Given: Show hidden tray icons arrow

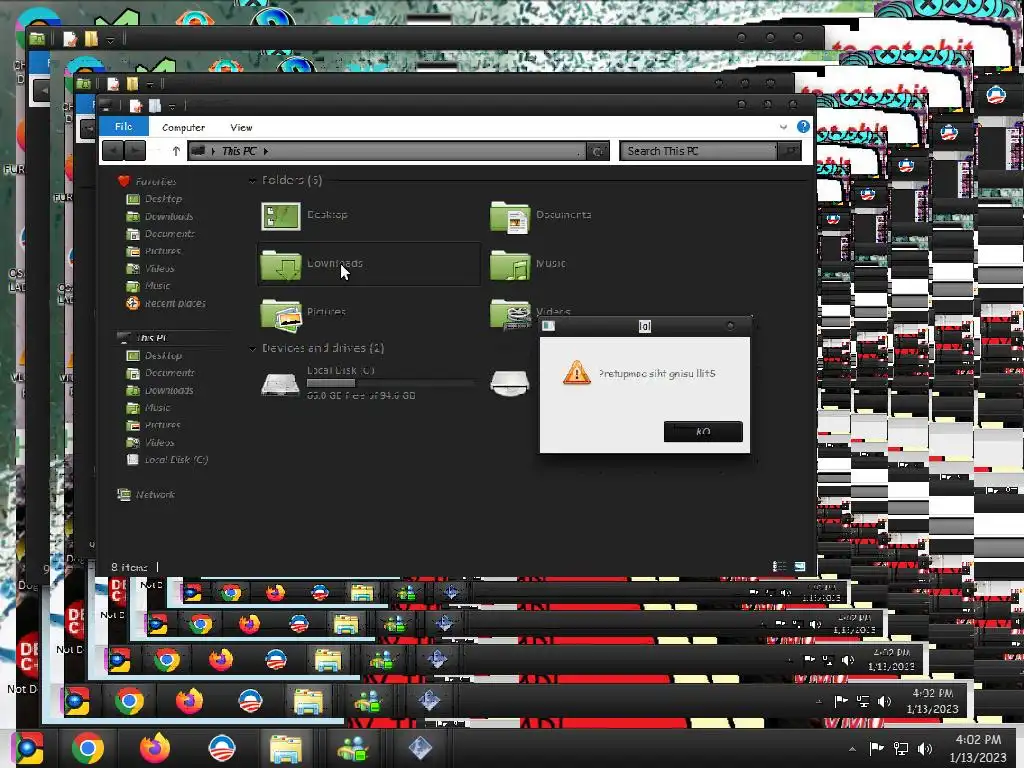Looking at the screenshot, I should click(x=852, y=749).
